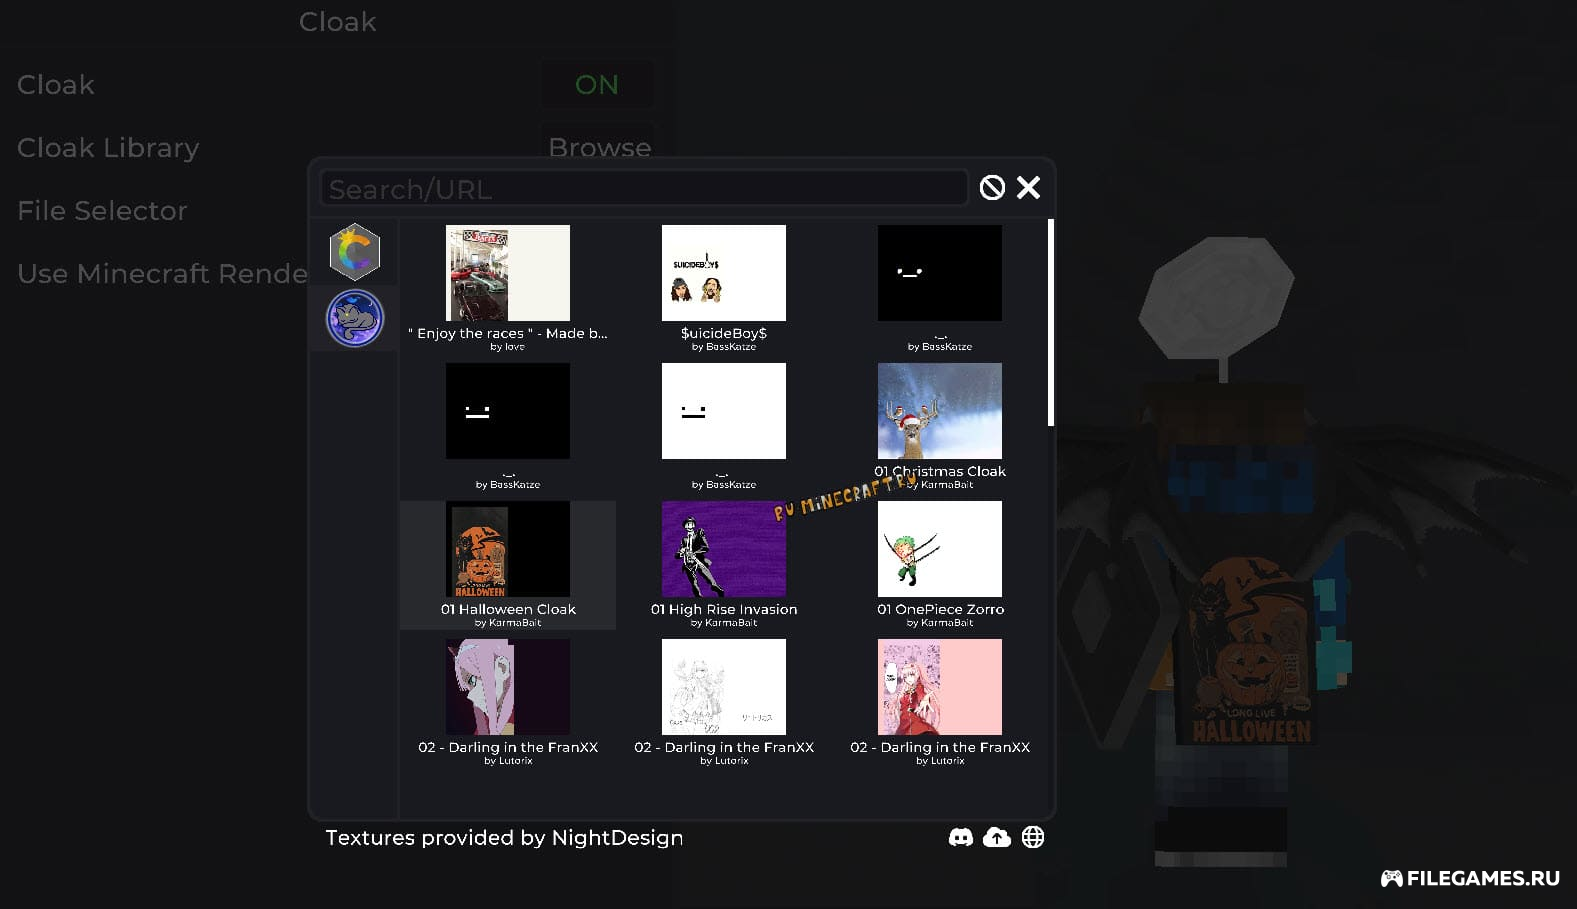The image size is (1577, 909).
Task: Click the File Selector setting label
Action: tap(102, 211)
